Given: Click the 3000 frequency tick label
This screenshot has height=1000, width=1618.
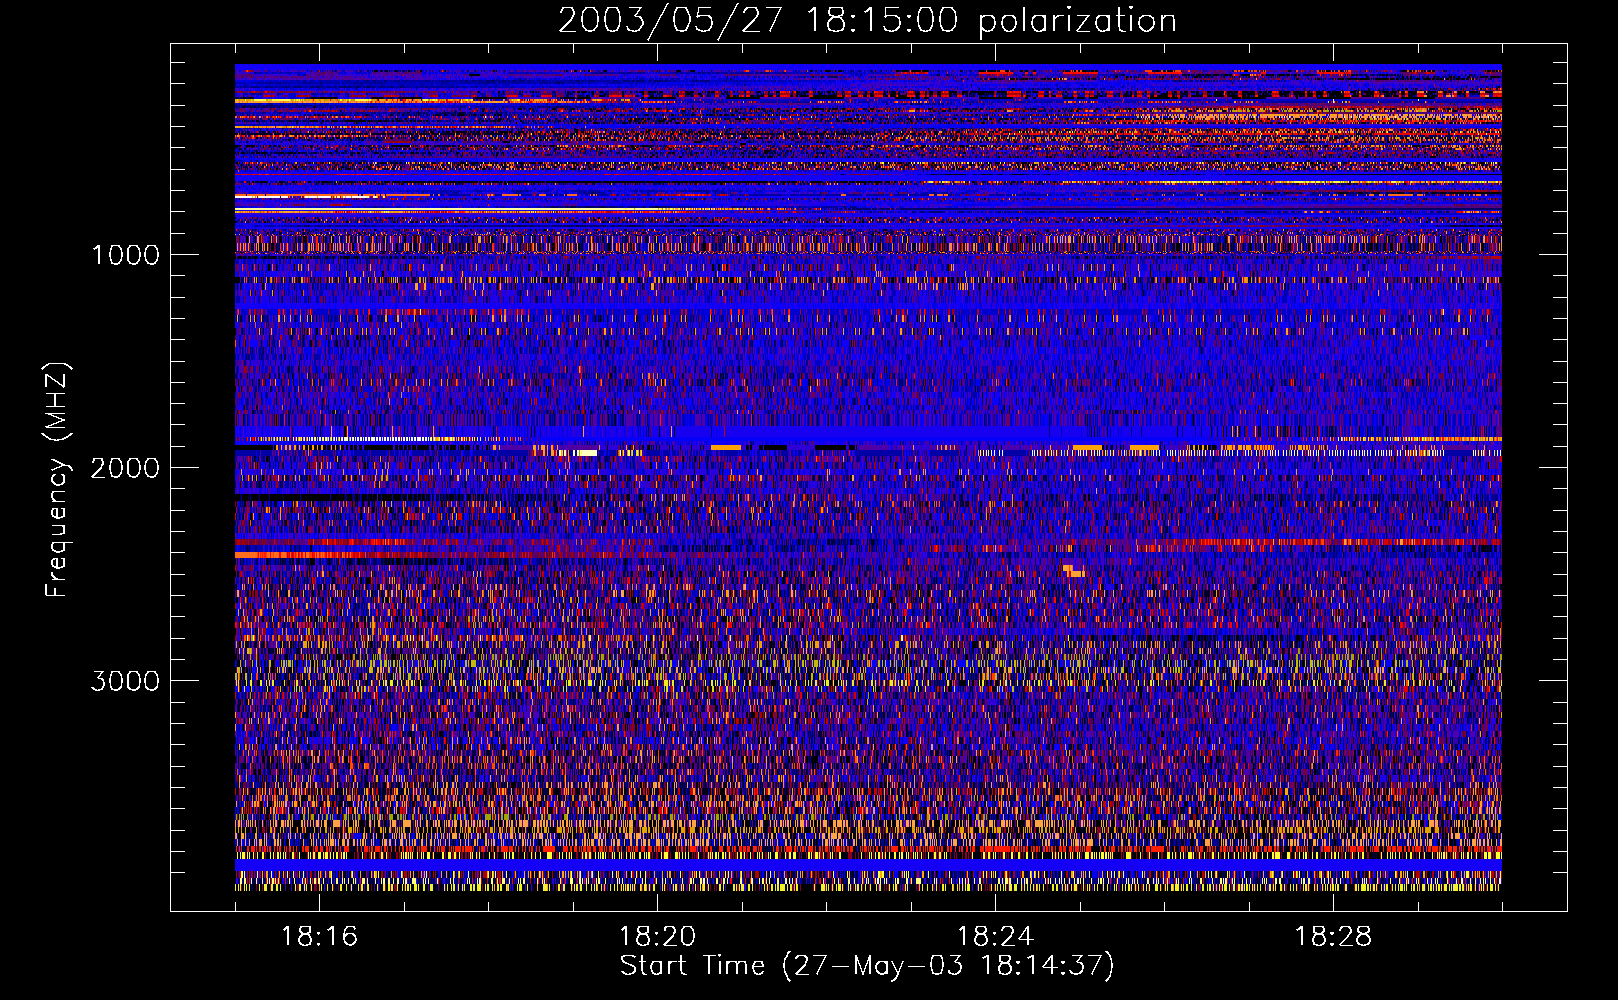Looking at the screenshot, I should pos(126,681).
